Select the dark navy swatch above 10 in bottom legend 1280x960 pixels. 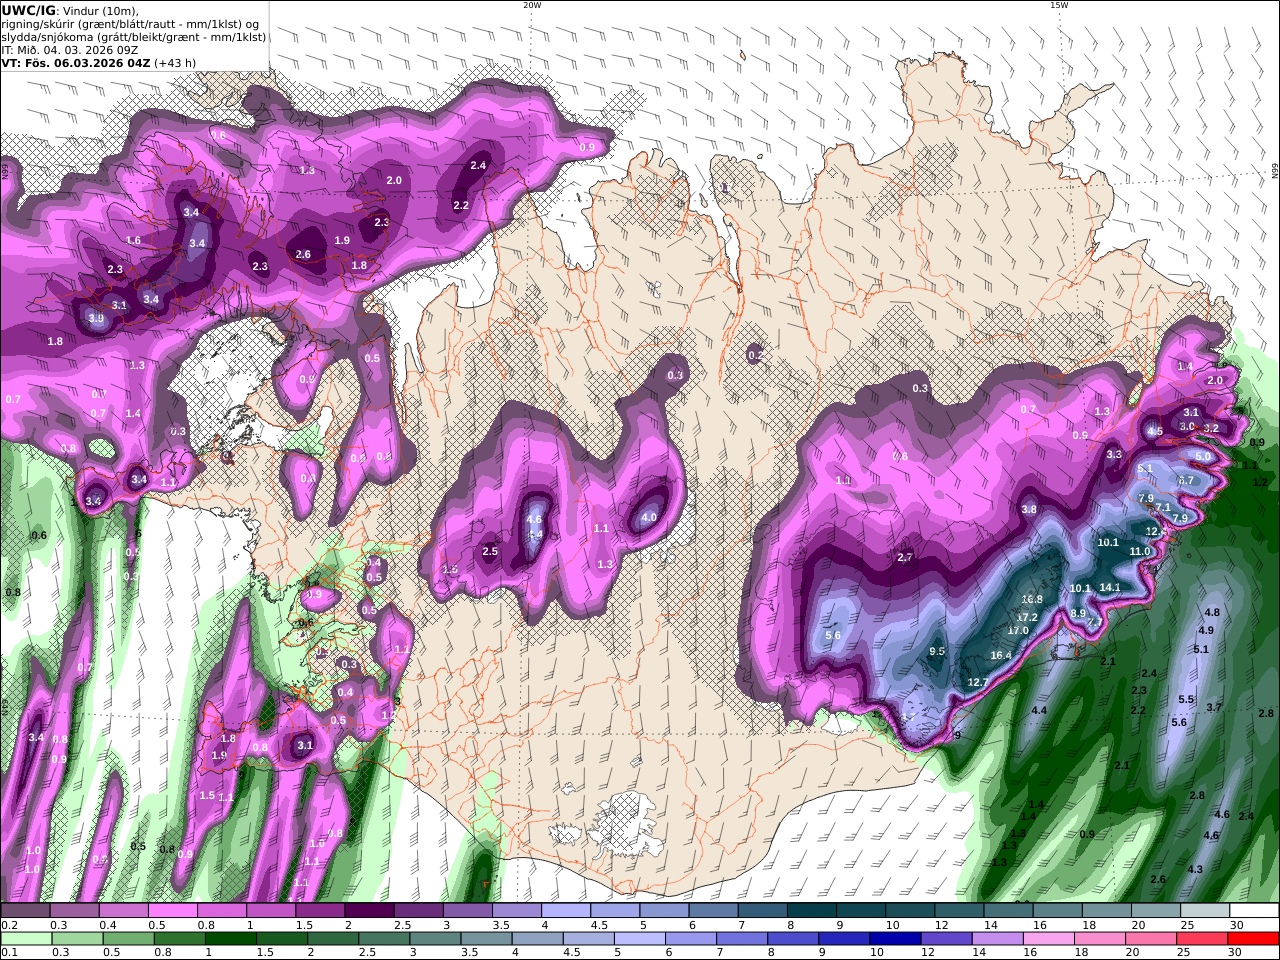click(x=893, y=939)
